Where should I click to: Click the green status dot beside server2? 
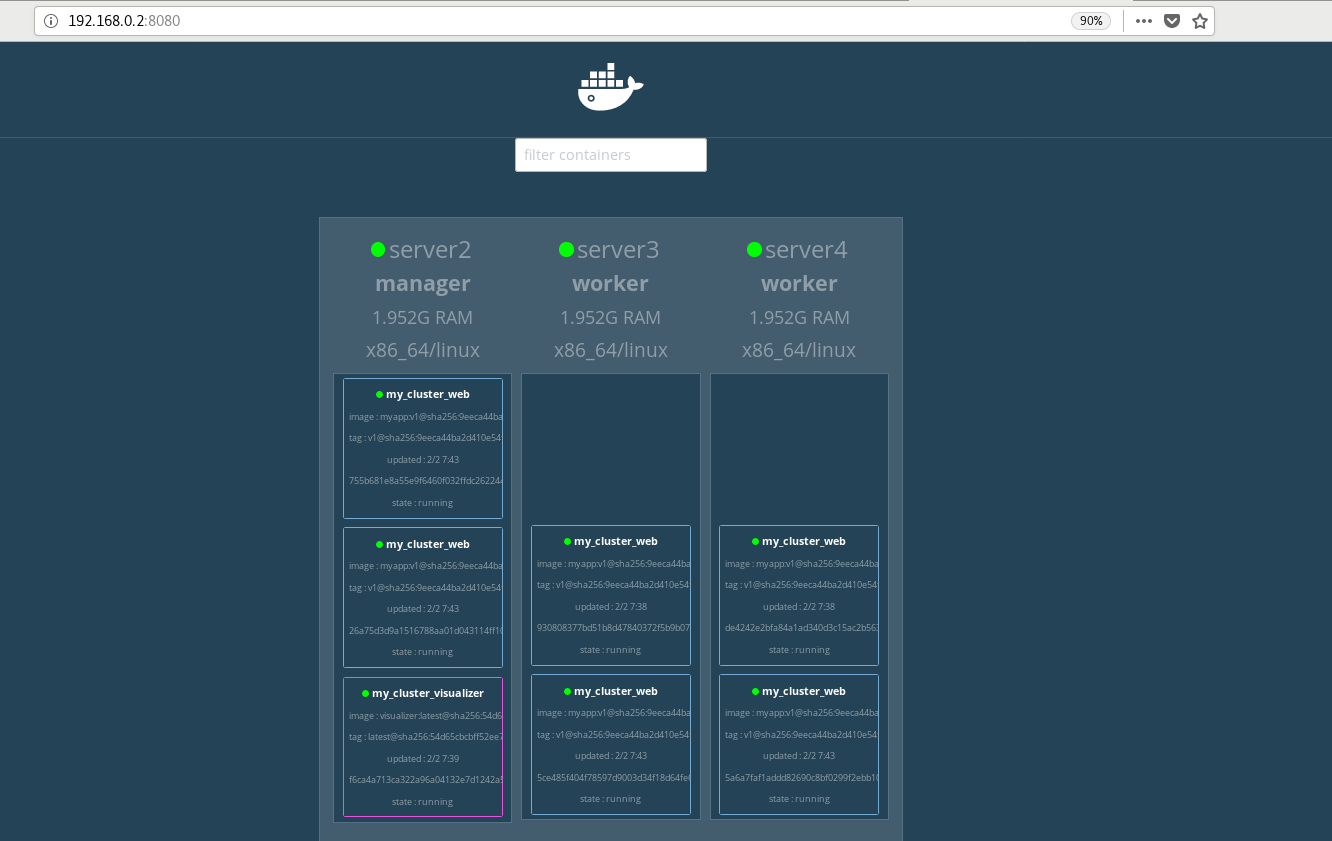(378, 249)
